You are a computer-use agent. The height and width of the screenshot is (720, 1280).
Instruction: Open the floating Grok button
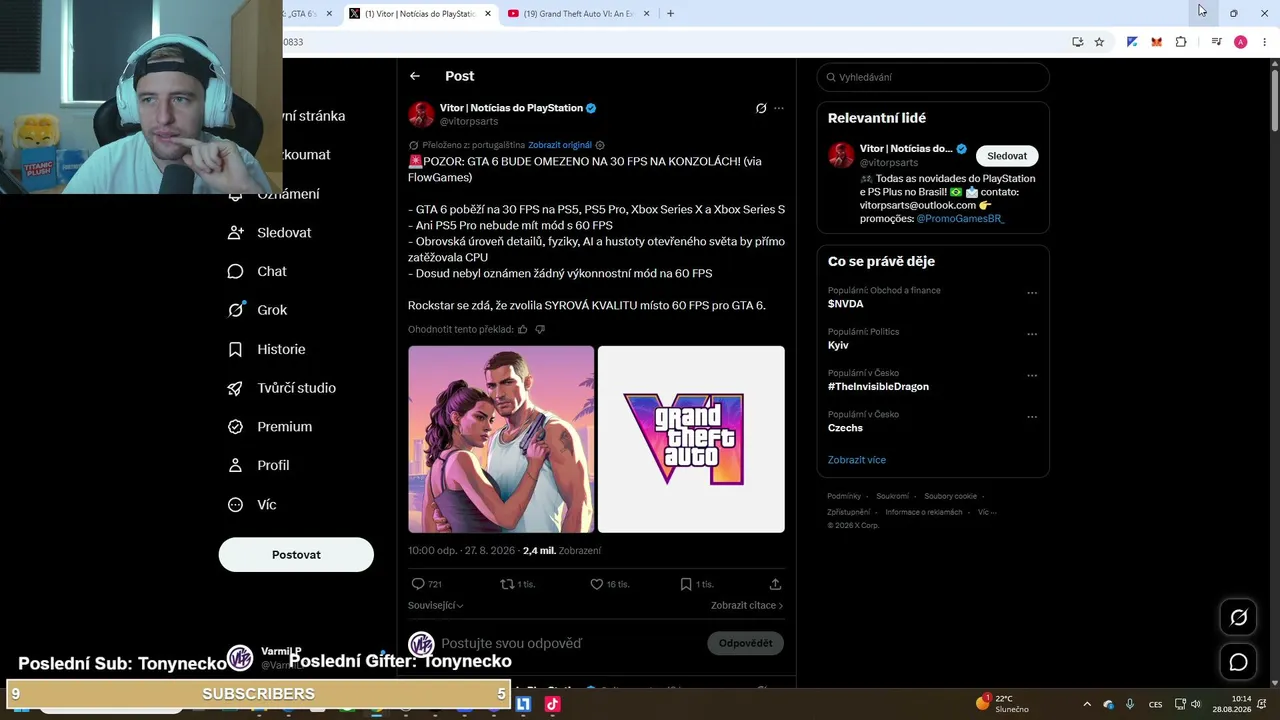point(1238,618)
